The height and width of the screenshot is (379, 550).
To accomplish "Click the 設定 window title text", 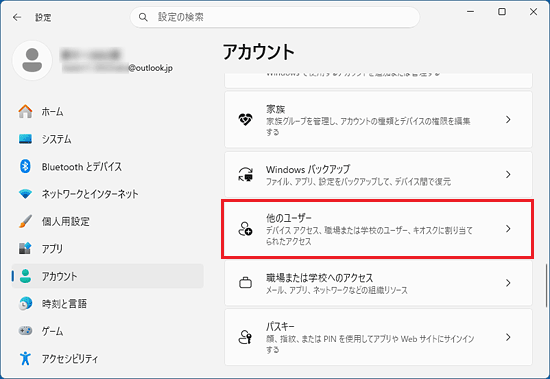I will pyautogui.click(x=43, y=17).
